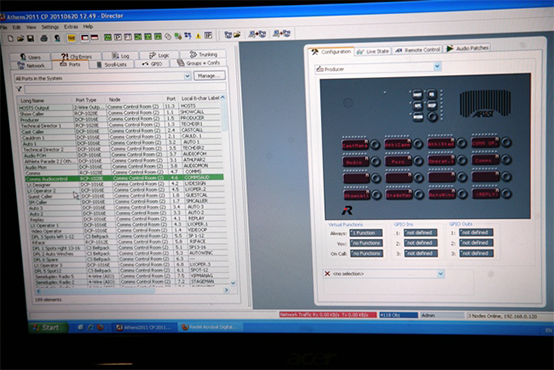Expand the '<no selection>' dropdown
Screen dimensions: 554x370
[440, 274]
